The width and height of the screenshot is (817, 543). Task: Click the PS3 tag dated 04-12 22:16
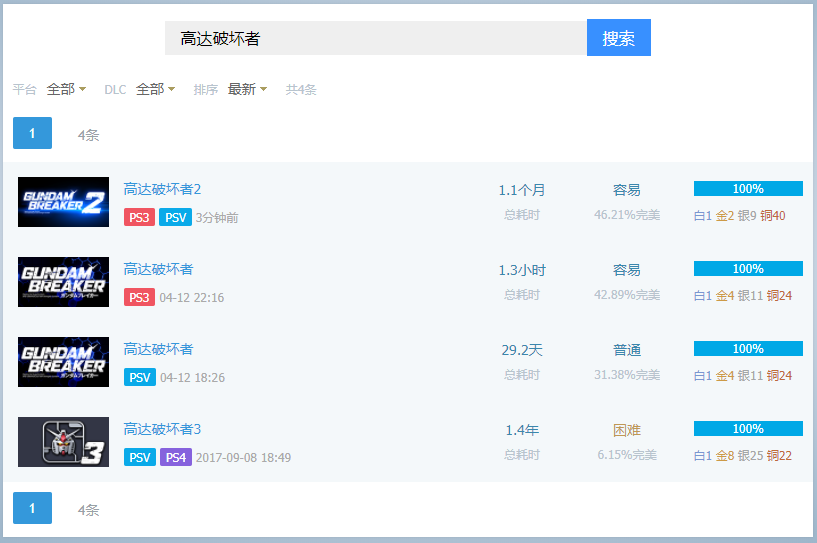(x=139, y=297)
